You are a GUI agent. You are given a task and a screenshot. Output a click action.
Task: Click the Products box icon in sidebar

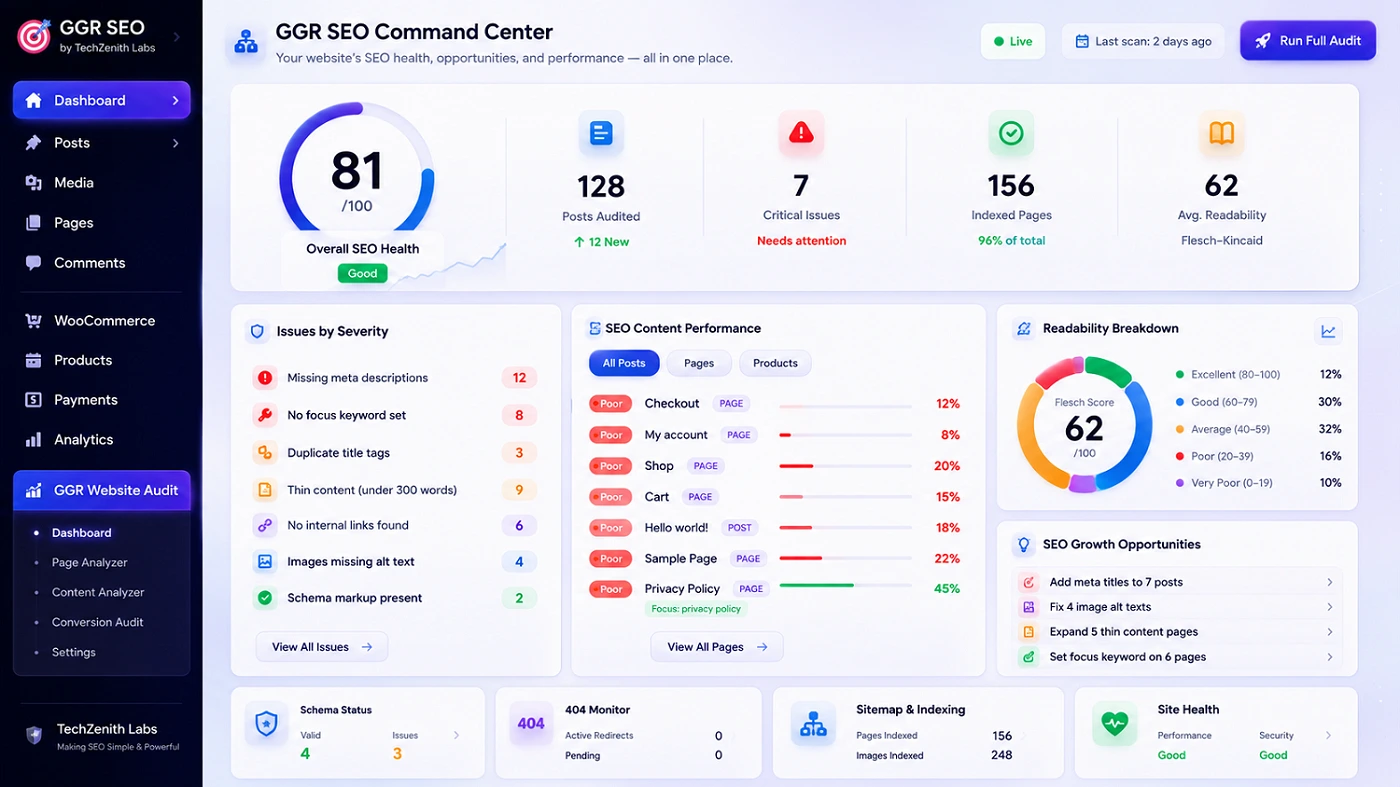tap(34, 360)
